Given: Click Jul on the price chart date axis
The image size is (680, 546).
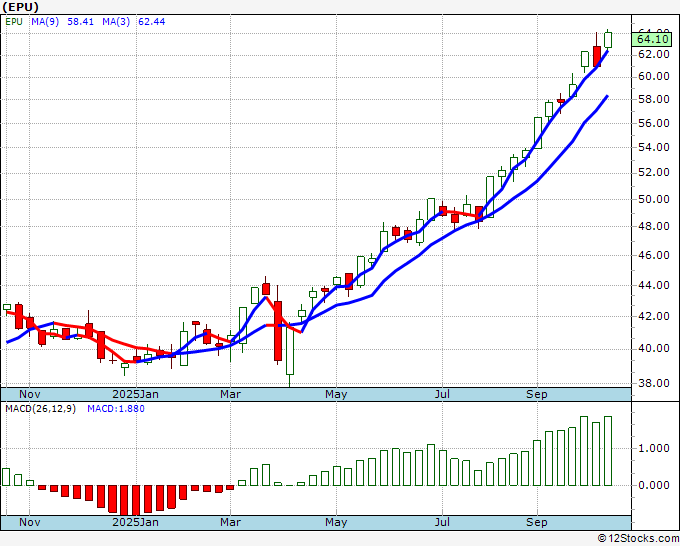Looking at the screenshot, I should tap(442, 394).
